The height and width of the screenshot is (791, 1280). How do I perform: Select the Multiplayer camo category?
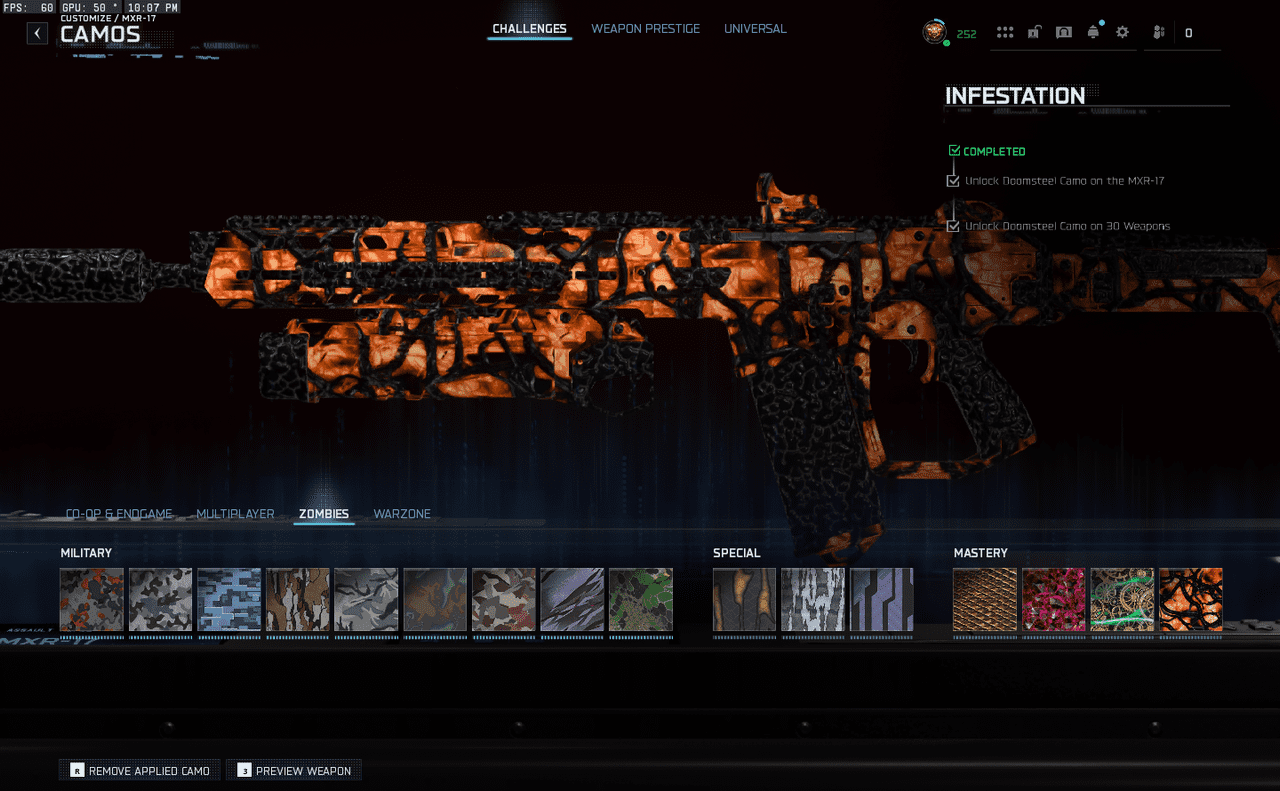pyautogui.click(x=235, y=514)
